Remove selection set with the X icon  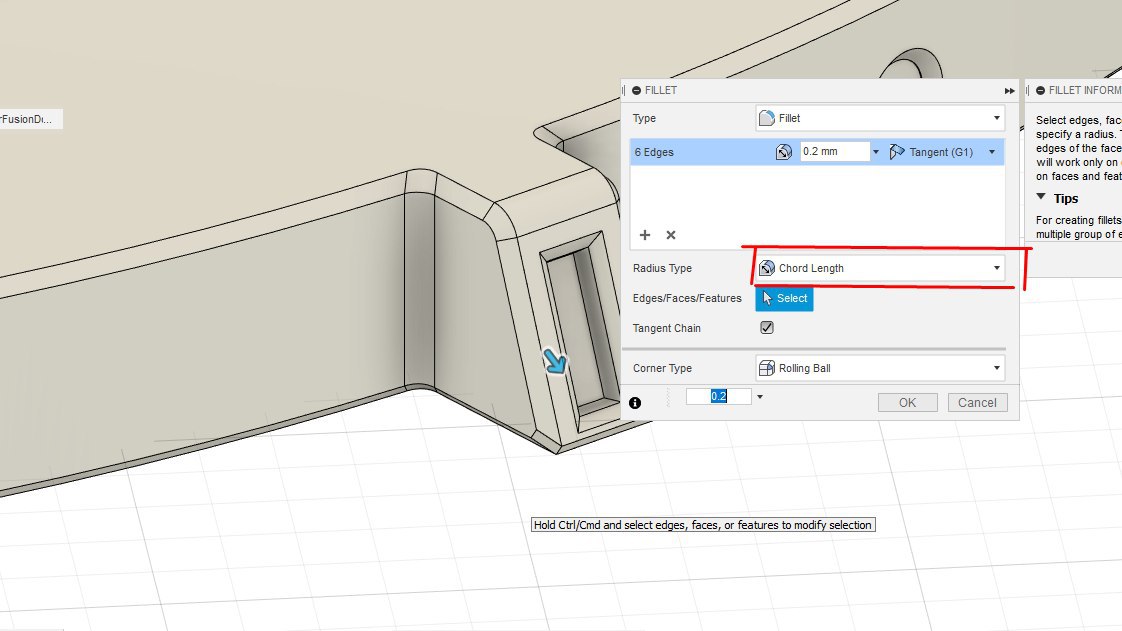click(x=670, y=235)
